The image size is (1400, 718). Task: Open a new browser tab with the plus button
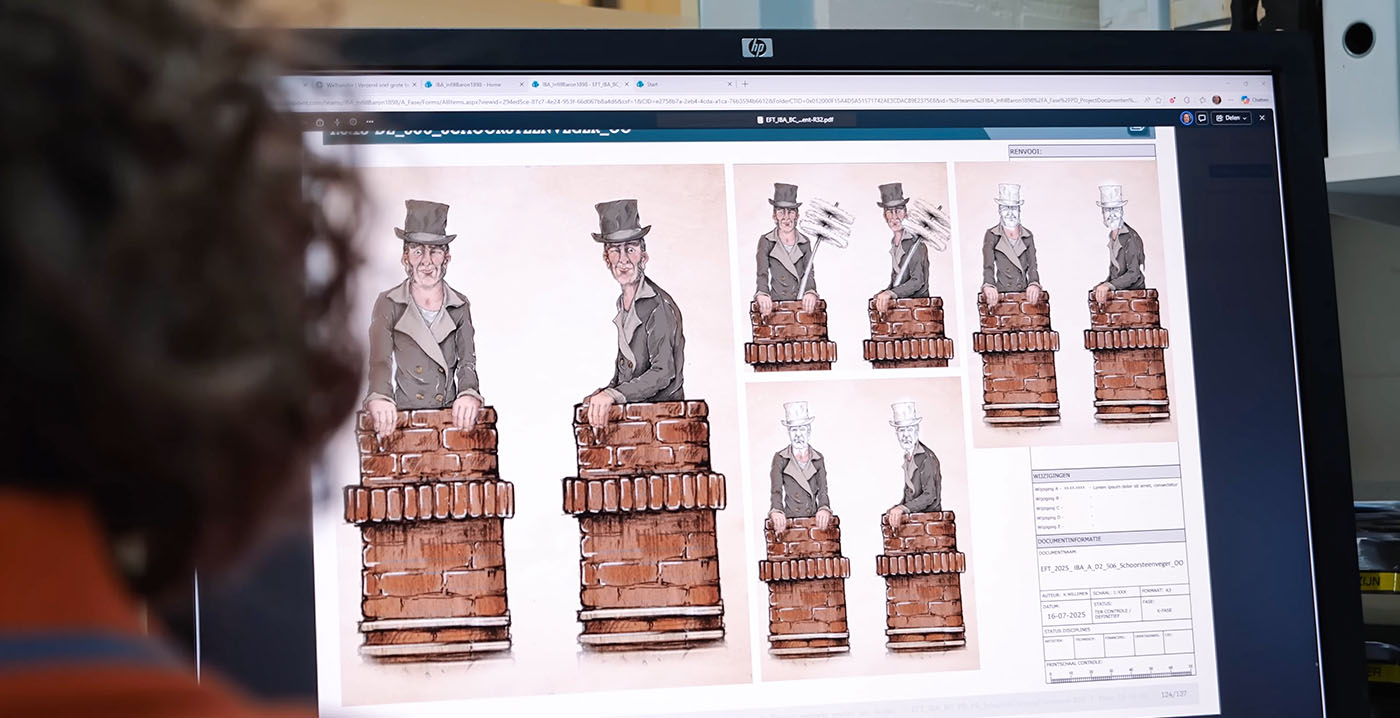745,84
